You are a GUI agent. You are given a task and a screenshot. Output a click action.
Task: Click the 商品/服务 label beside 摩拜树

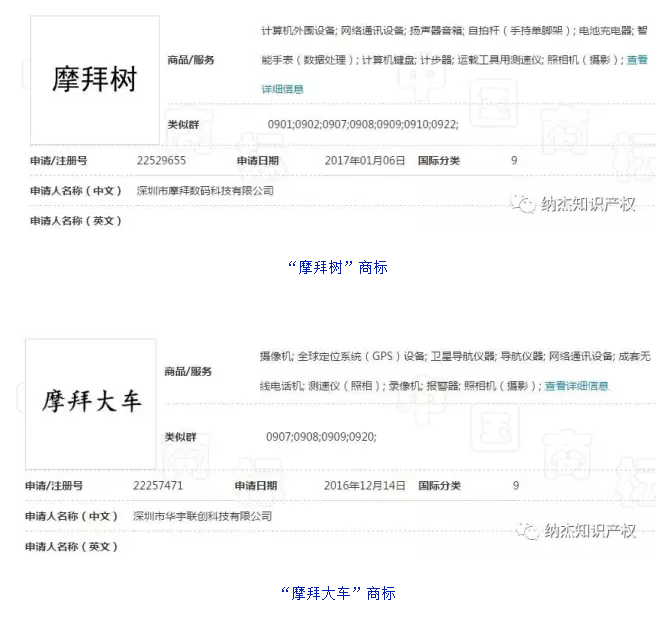tap(190, 60)
